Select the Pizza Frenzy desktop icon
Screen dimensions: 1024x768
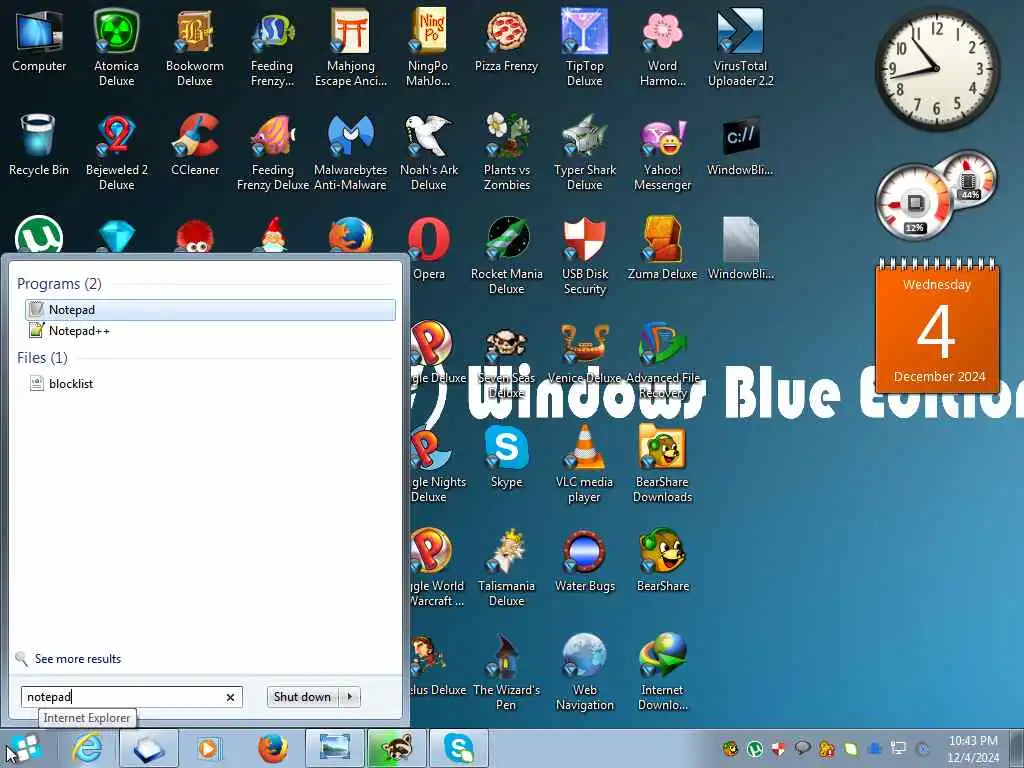click(506, 40)
